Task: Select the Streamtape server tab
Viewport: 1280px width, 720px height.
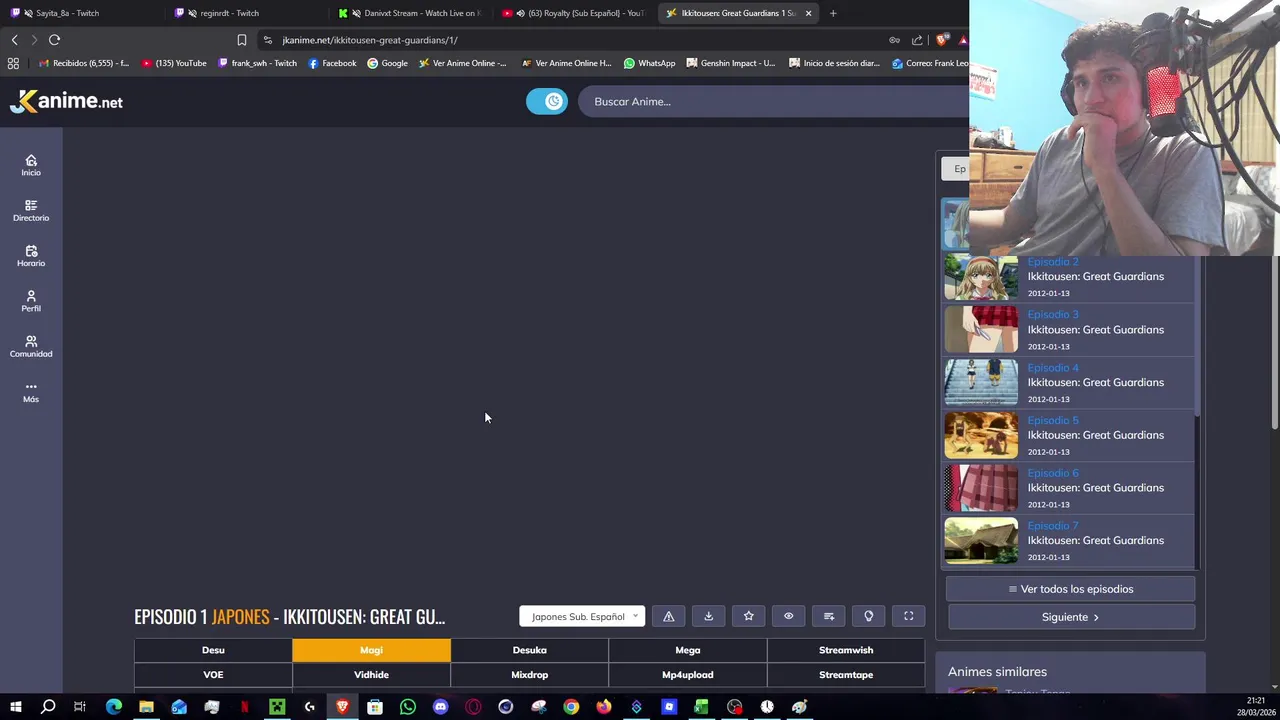Action: [x=846, y=675]
